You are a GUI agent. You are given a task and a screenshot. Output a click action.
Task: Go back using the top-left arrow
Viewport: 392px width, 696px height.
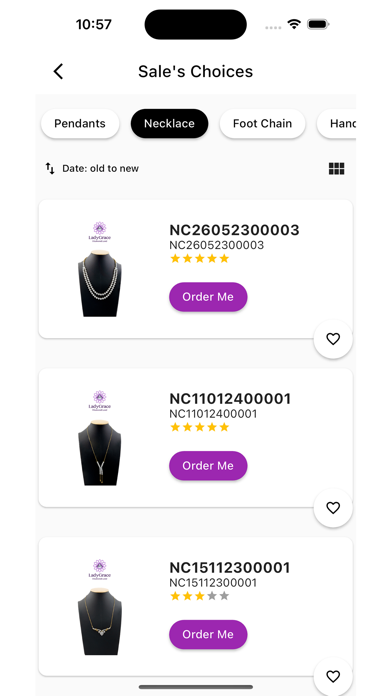pos(58,71)
